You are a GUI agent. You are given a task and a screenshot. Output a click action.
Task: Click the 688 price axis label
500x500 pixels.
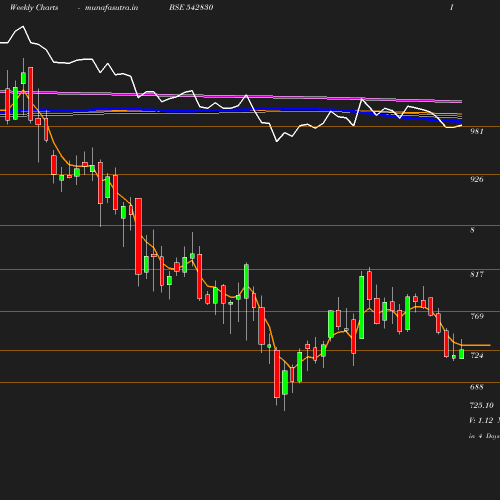[x=477, y=387]
